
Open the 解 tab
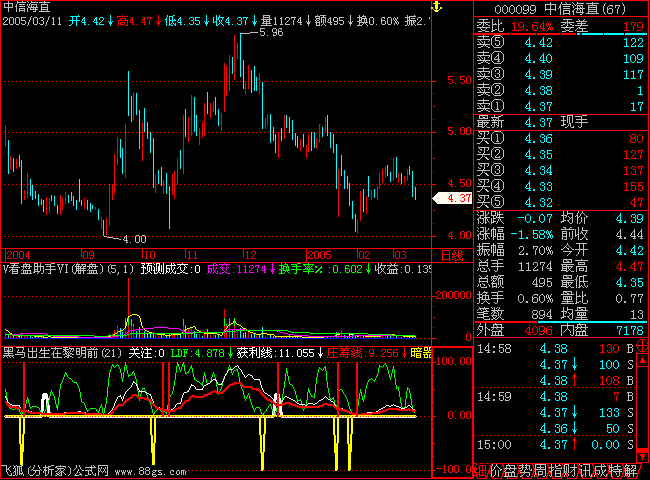(631, 471)
